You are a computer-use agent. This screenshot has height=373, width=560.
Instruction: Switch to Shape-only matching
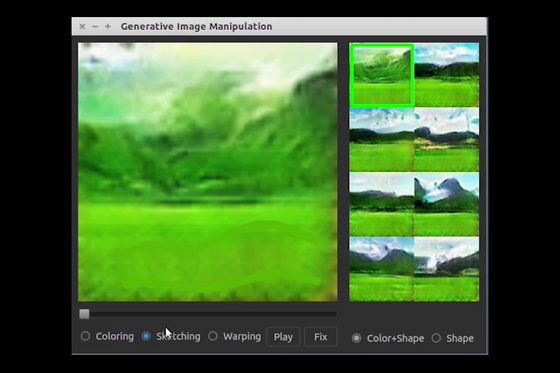[x=436, y=338]
